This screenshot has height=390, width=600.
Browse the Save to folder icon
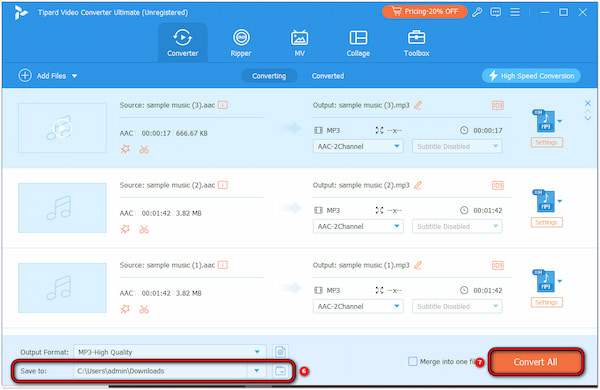click(x=280, y=371)
